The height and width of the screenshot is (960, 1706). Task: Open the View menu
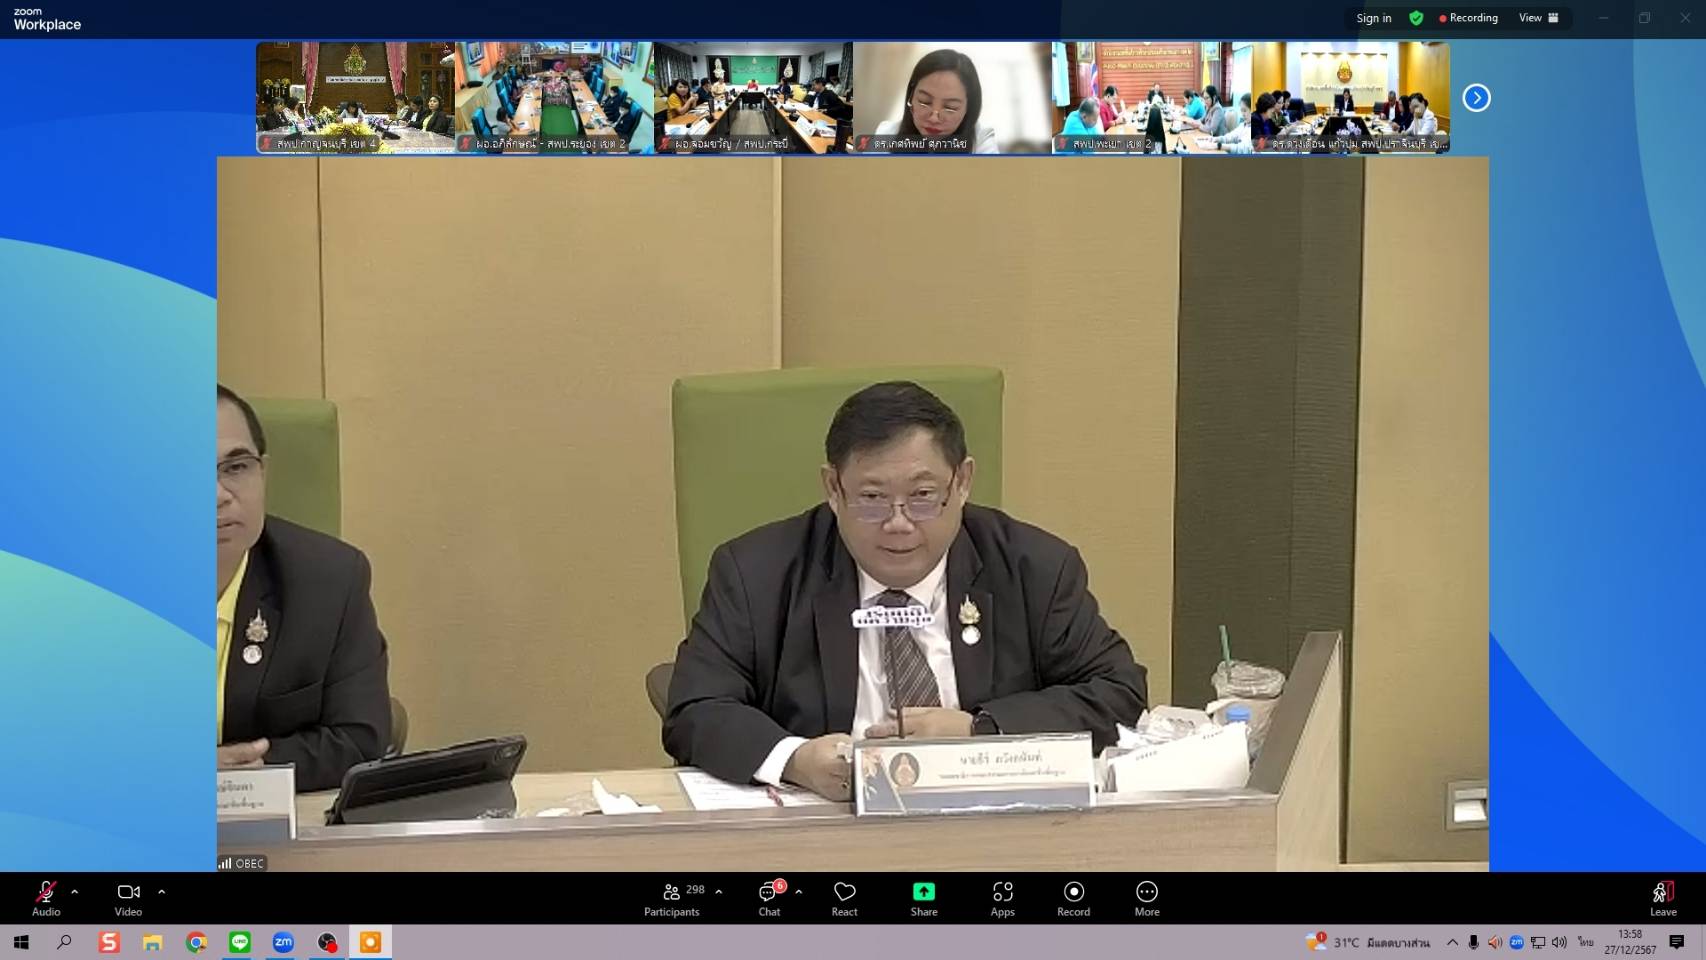[x=1530, y=17]
